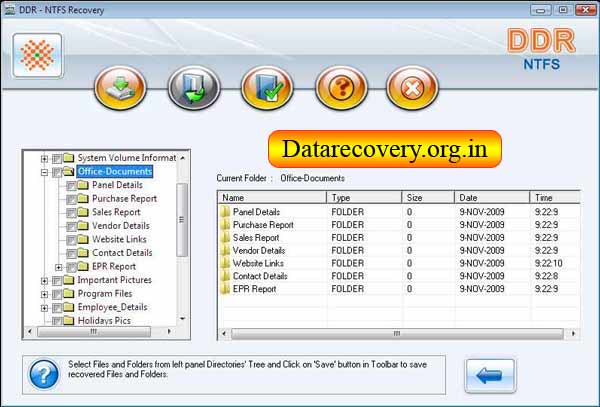
Task: Click the load/import log toolbar icon
Action: [x=194, y=88]
